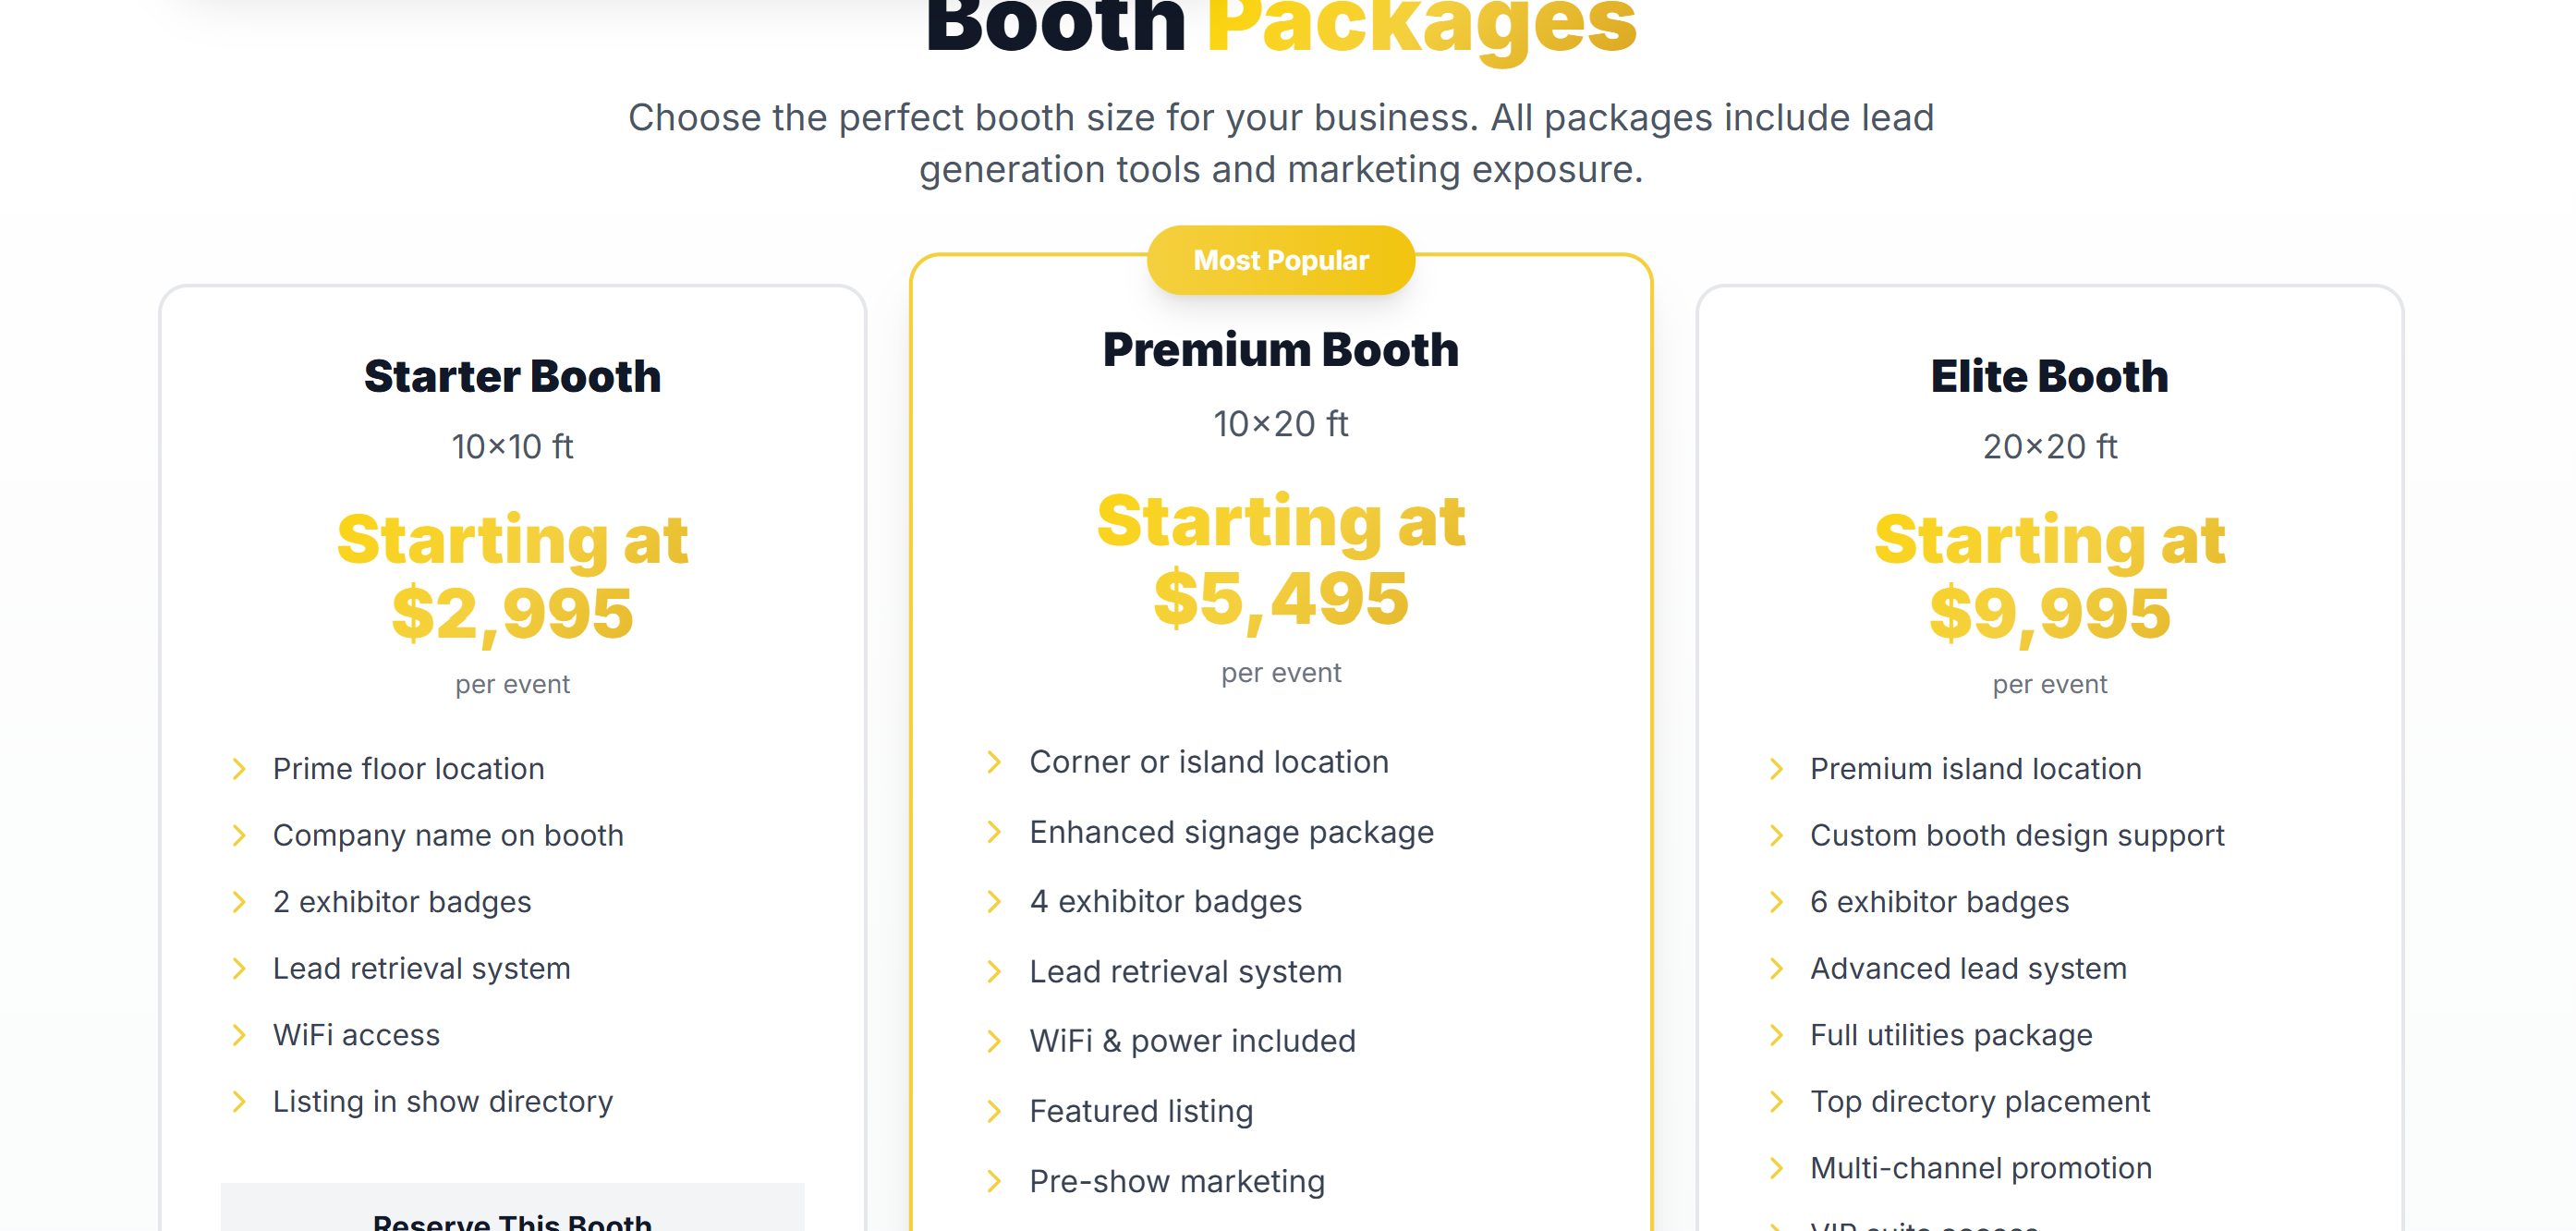Select the Premium Booth card title
Viewport: 2576px width, 1231px height.
[1280, 349]
